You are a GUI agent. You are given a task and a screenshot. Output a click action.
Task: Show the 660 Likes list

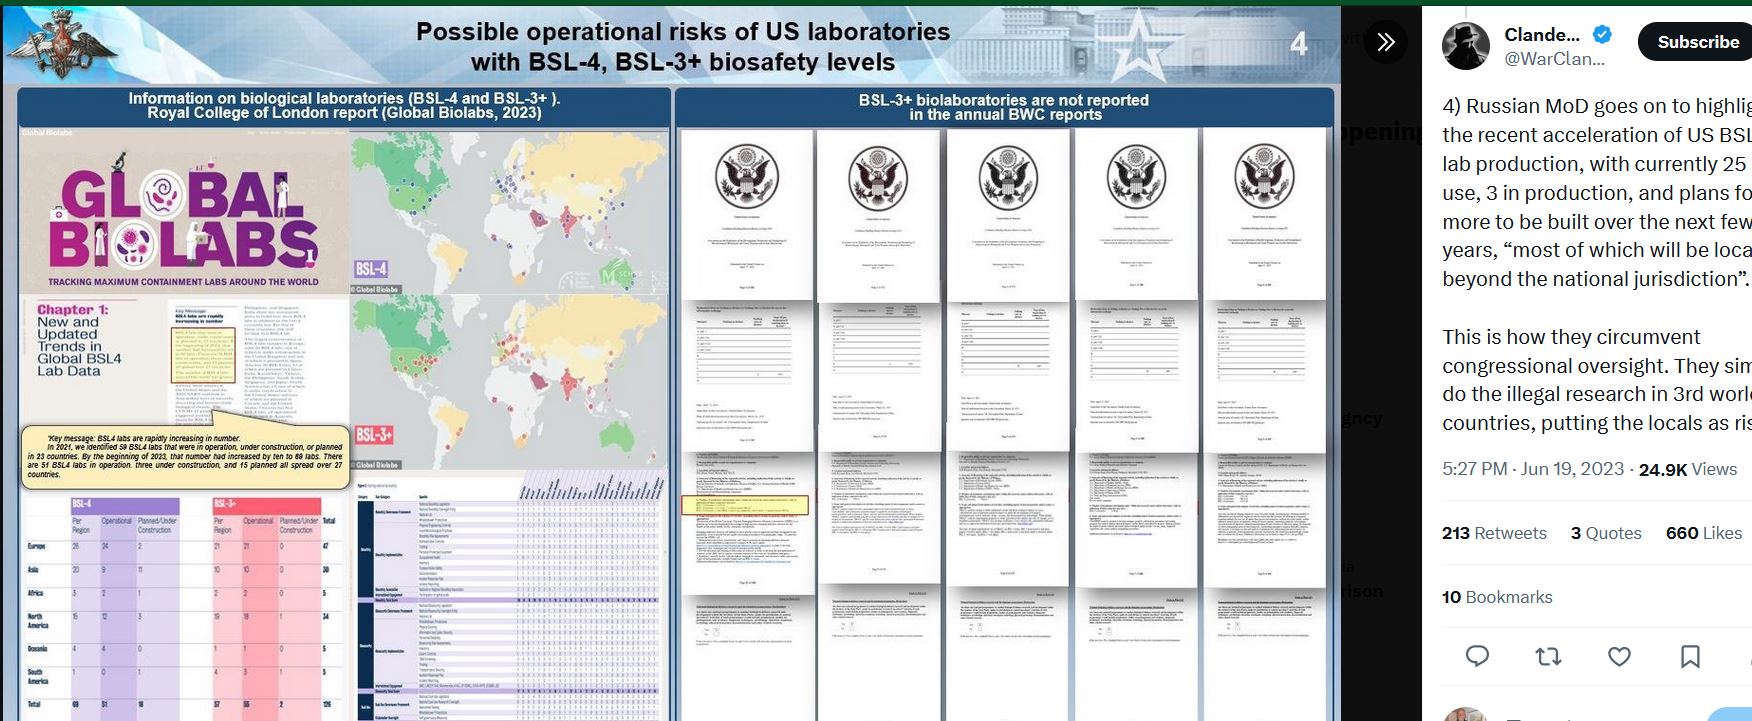tap(1703, 533)
